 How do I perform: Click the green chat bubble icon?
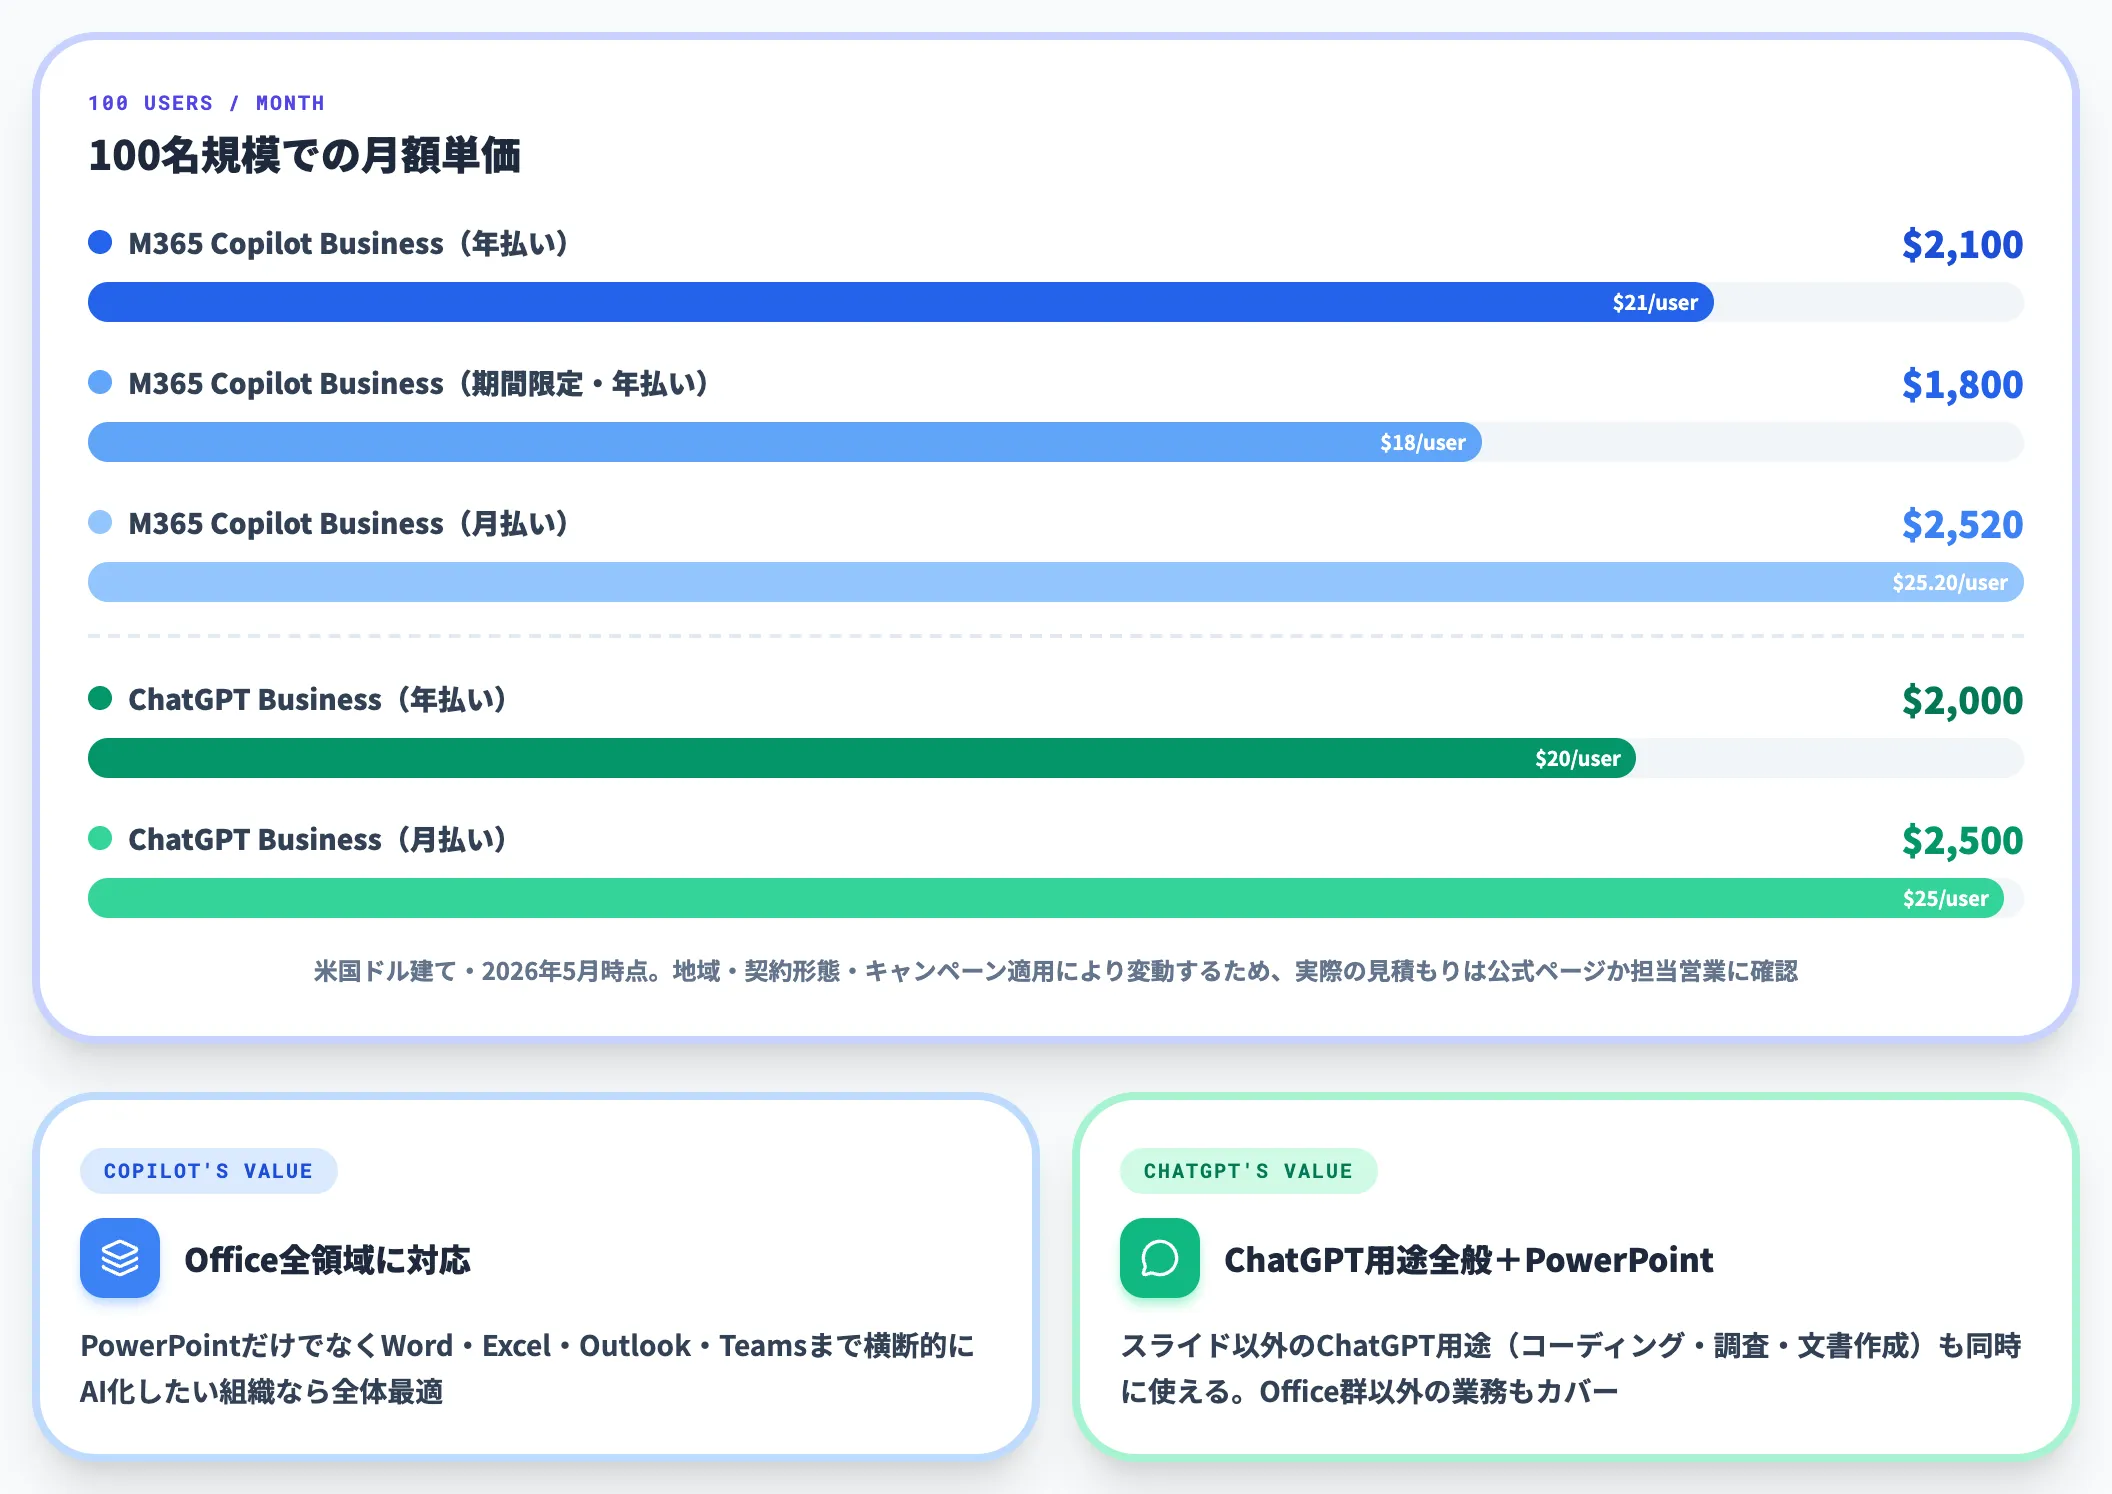pos(1160,1258)
